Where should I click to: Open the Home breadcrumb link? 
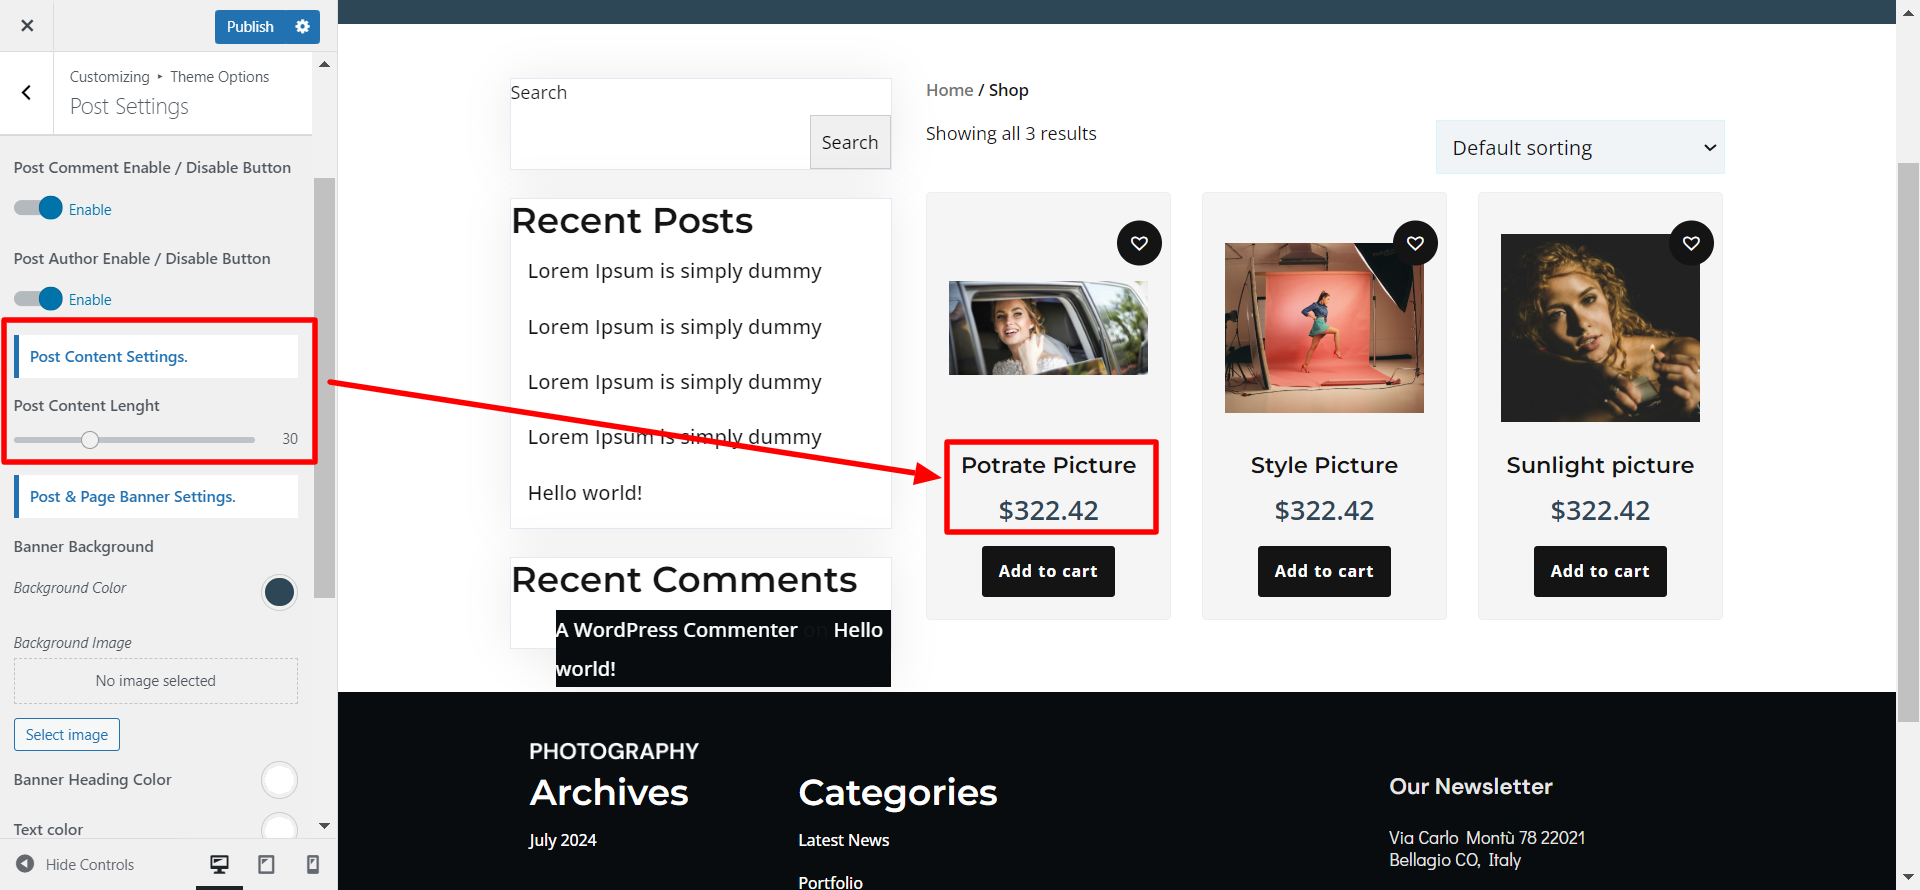(x=949, y=90)
